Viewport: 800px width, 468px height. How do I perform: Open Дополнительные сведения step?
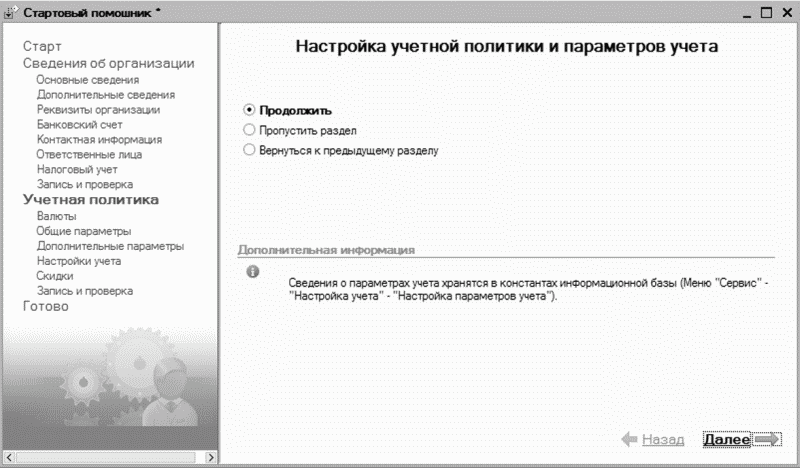coord(106,95)
